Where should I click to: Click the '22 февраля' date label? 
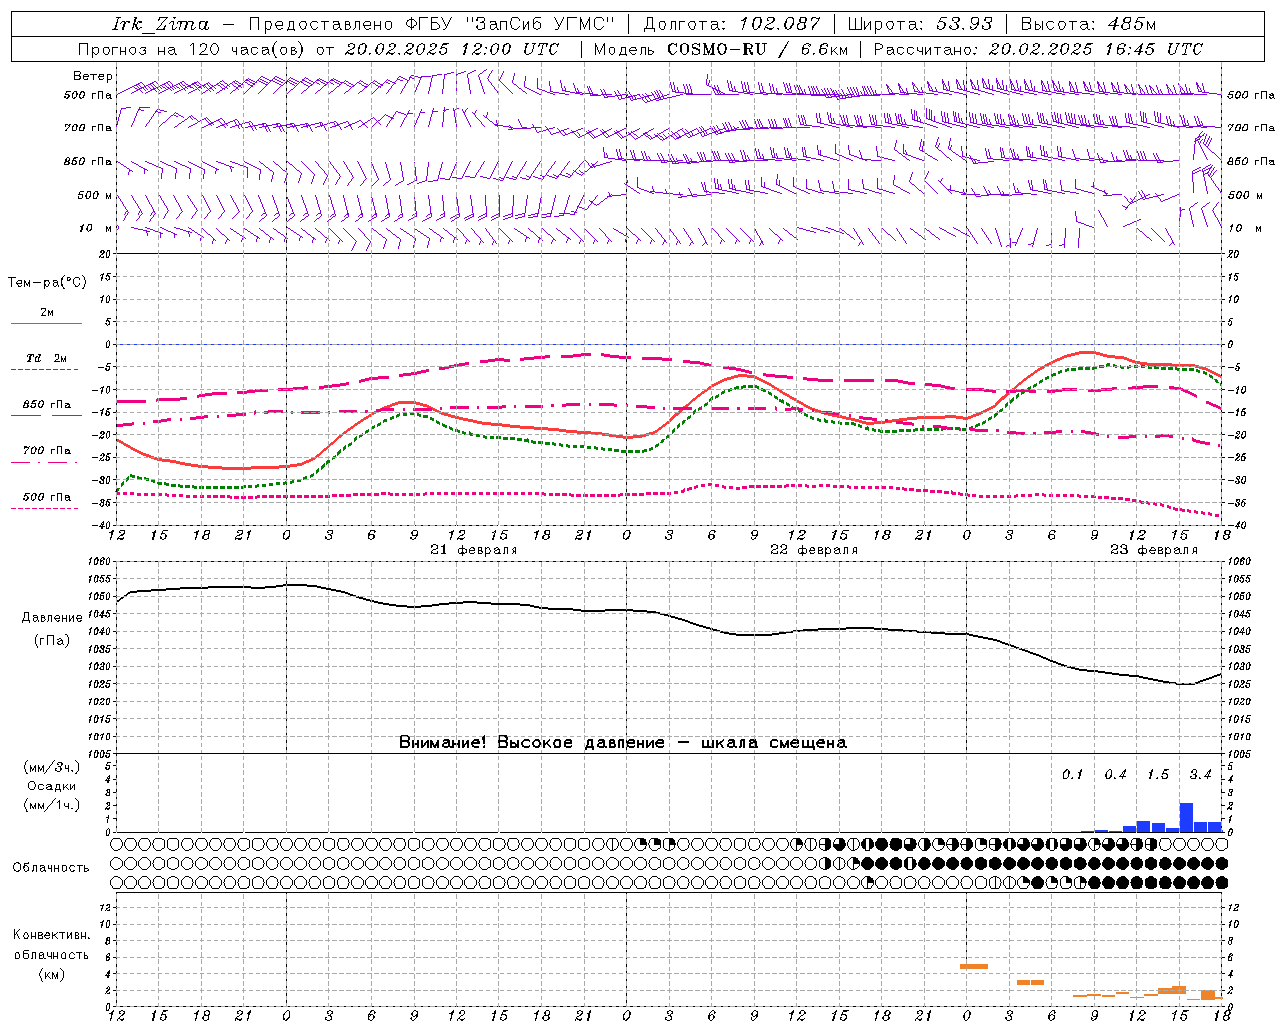pyautogui.click(x=814, y=550)
